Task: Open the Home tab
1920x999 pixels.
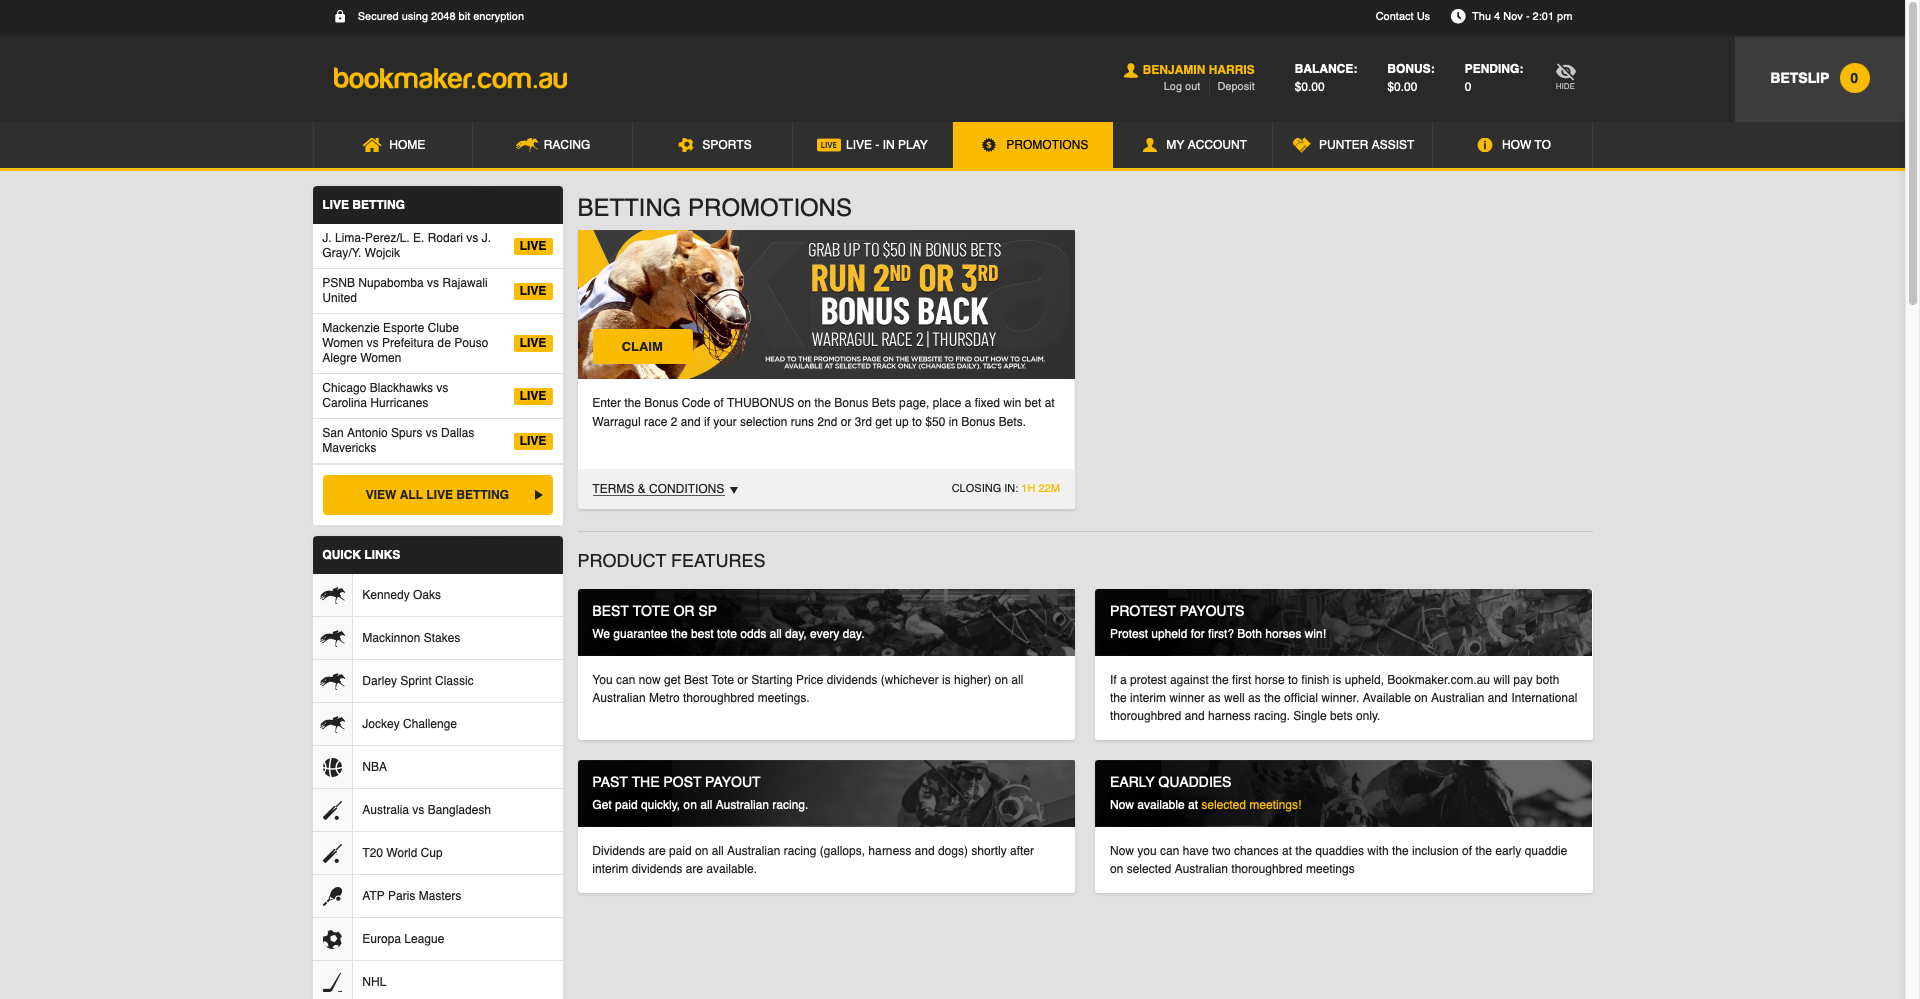Action: pos(393,145)
